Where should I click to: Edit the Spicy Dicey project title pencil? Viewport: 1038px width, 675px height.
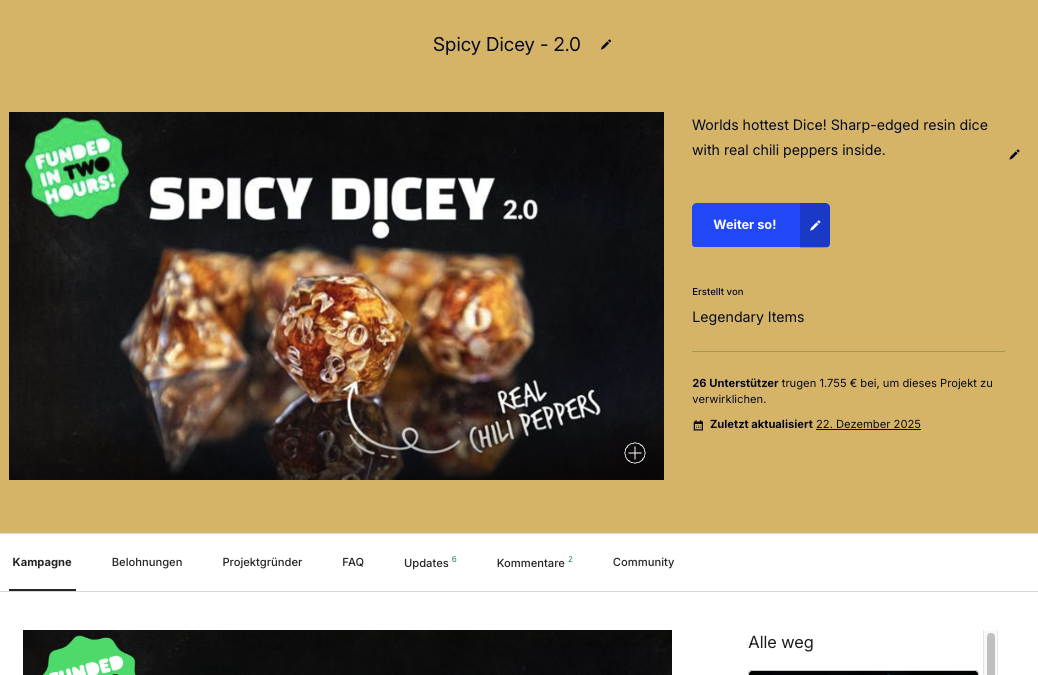[606, 45]
